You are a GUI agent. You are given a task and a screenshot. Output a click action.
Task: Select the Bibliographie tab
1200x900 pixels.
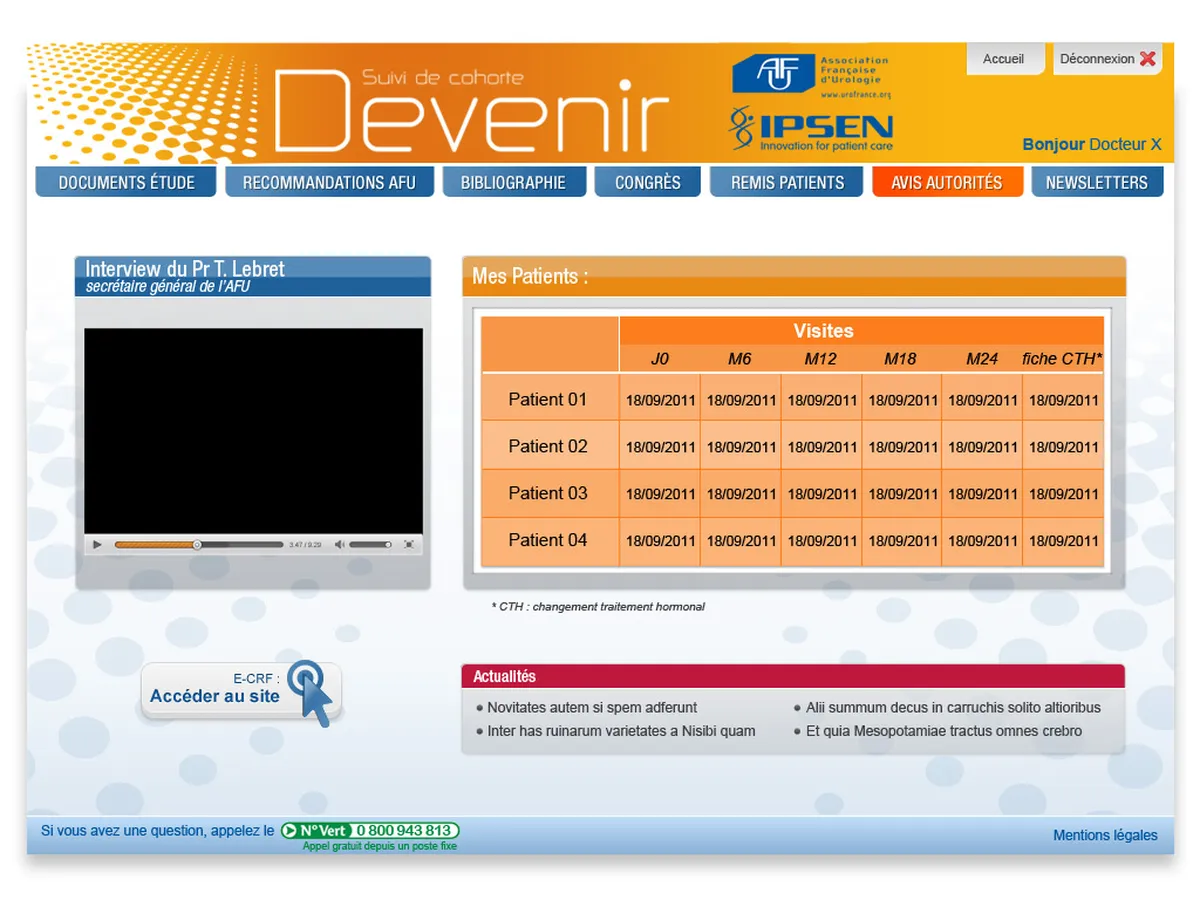(x=514, y=182)
